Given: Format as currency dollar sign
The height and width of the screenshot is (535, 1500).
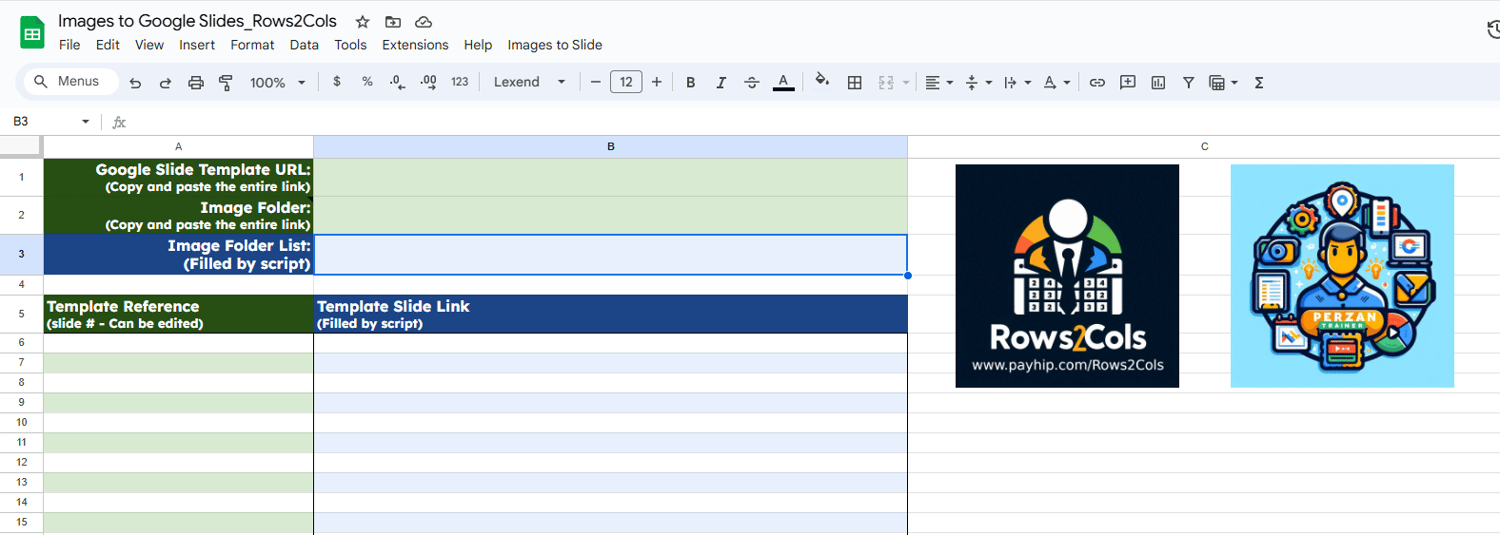Looking at the screenshot, I should point(337,82).
